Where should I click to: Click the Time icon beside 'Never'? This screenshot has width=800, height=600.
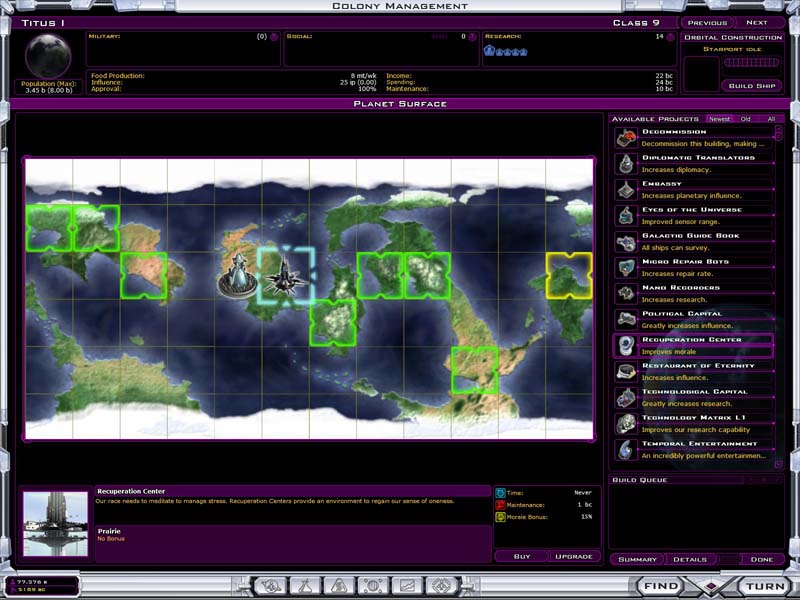[500, 493]
